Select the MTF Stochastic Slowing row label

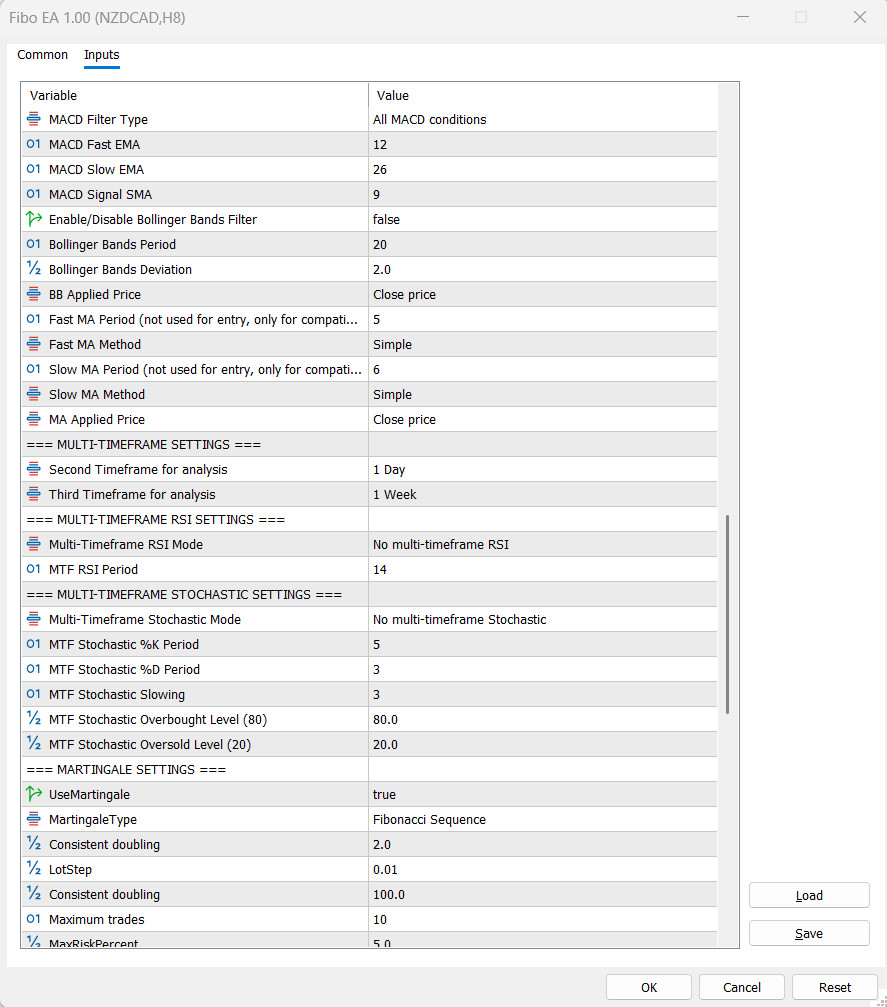(x=117, y=694)
